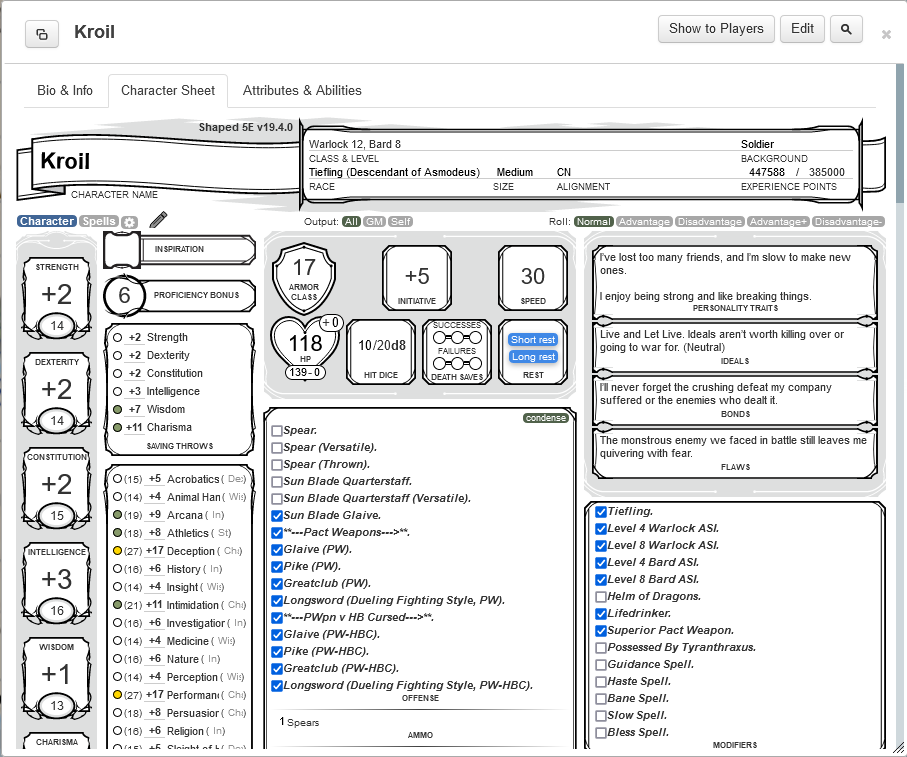Toggle Arcana skill proficiency circle
The width and height of the screenshot is (907, 757).
point(117,515)
